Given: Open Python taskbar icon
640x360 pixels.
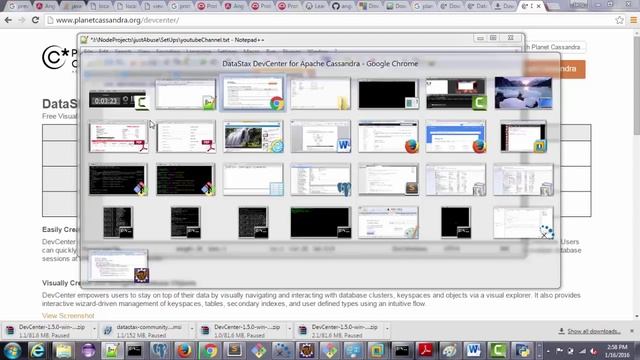Looking at the screenshot, I should (x=522, y=351).
